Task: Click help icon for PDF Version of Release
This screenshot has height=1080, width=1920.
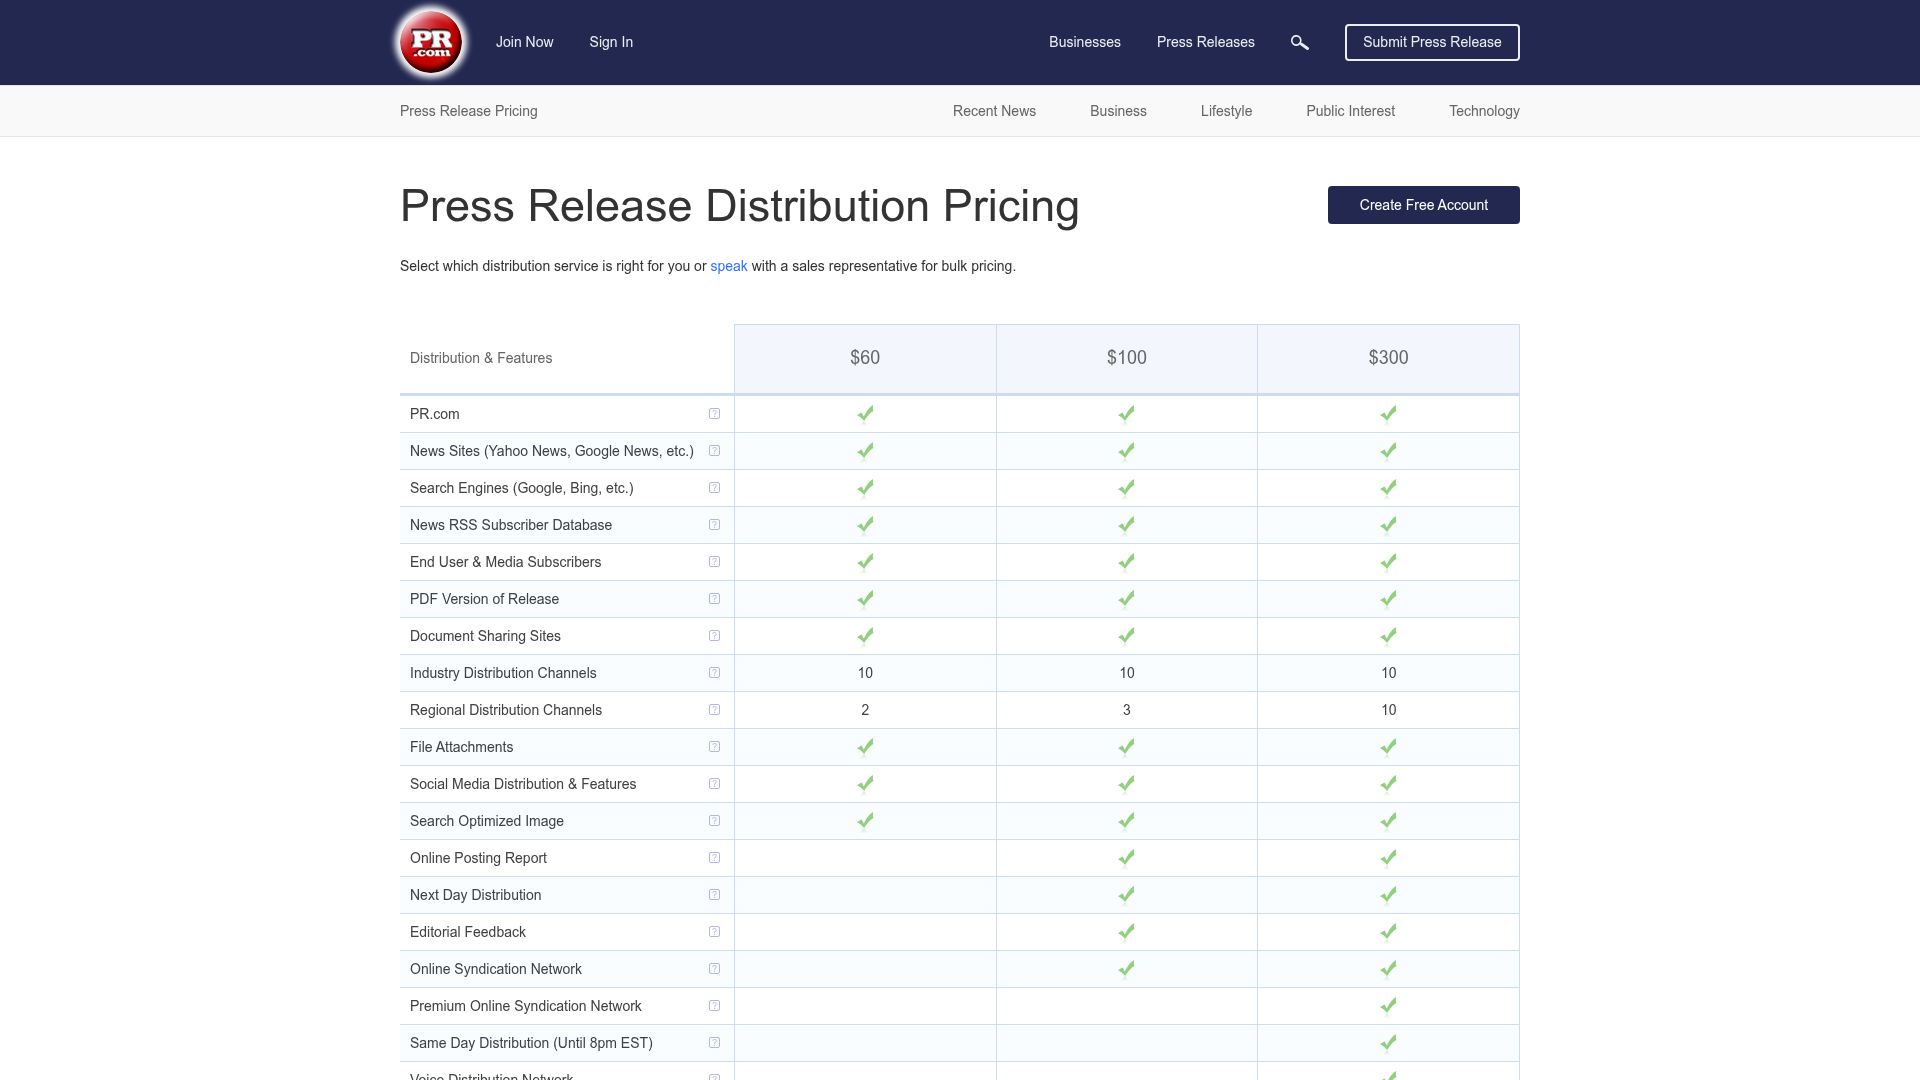Action: [714, 599]
